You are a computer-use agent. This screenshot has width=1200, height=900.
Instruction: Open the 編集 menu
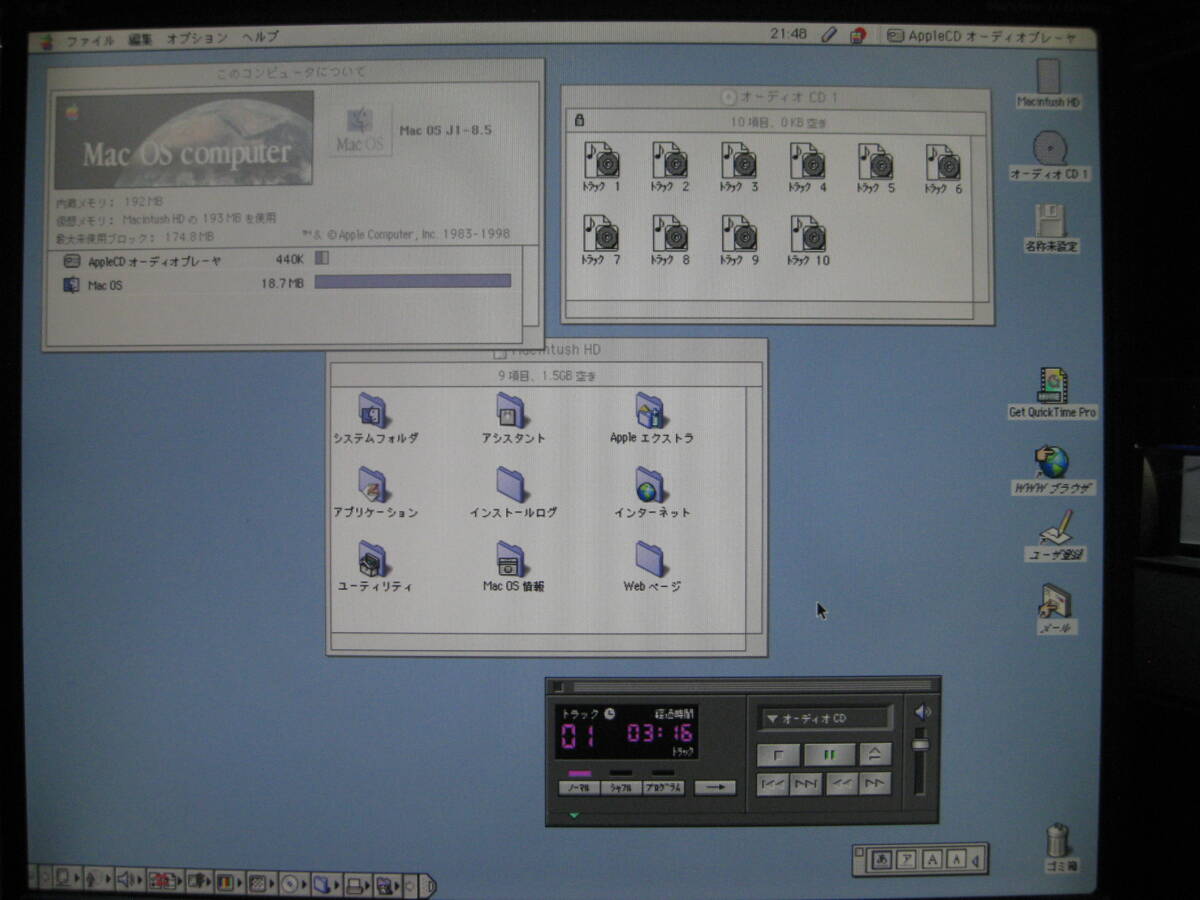[x=140, y=39]
